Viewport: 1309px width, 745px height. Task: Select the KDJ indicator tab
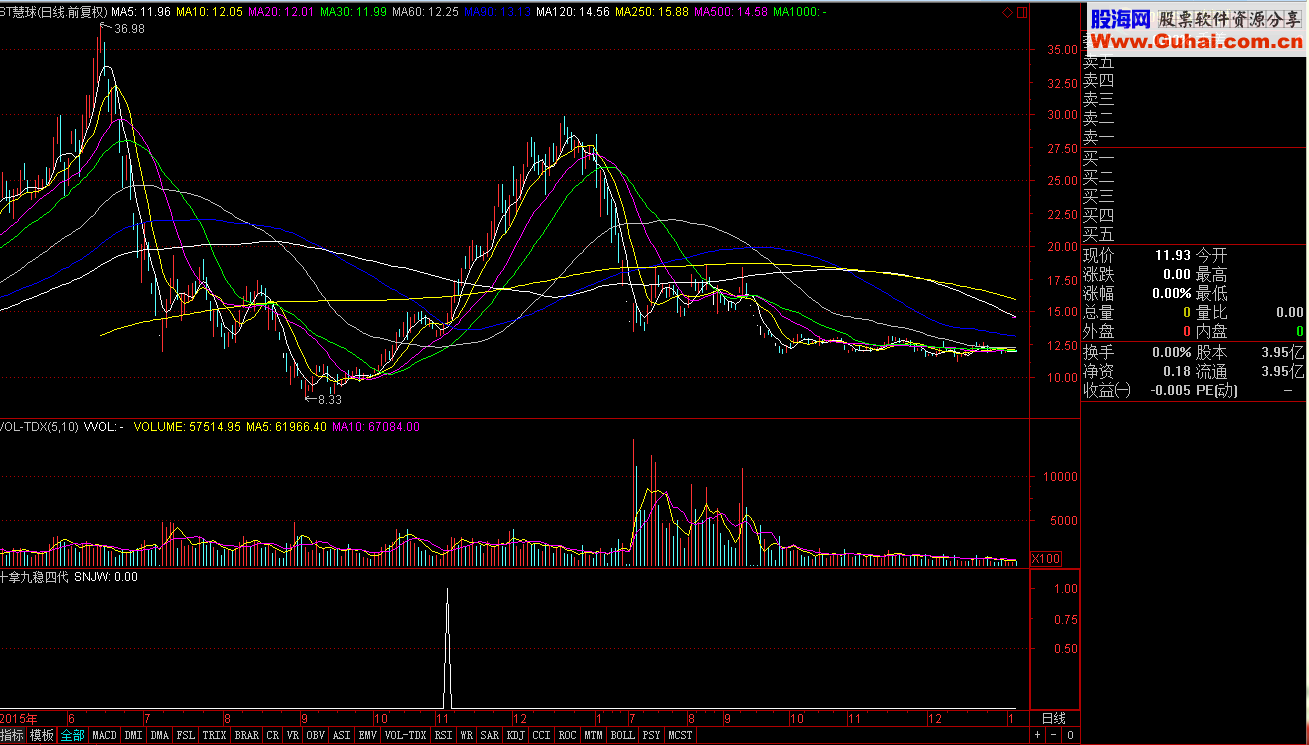coord(515,735)
